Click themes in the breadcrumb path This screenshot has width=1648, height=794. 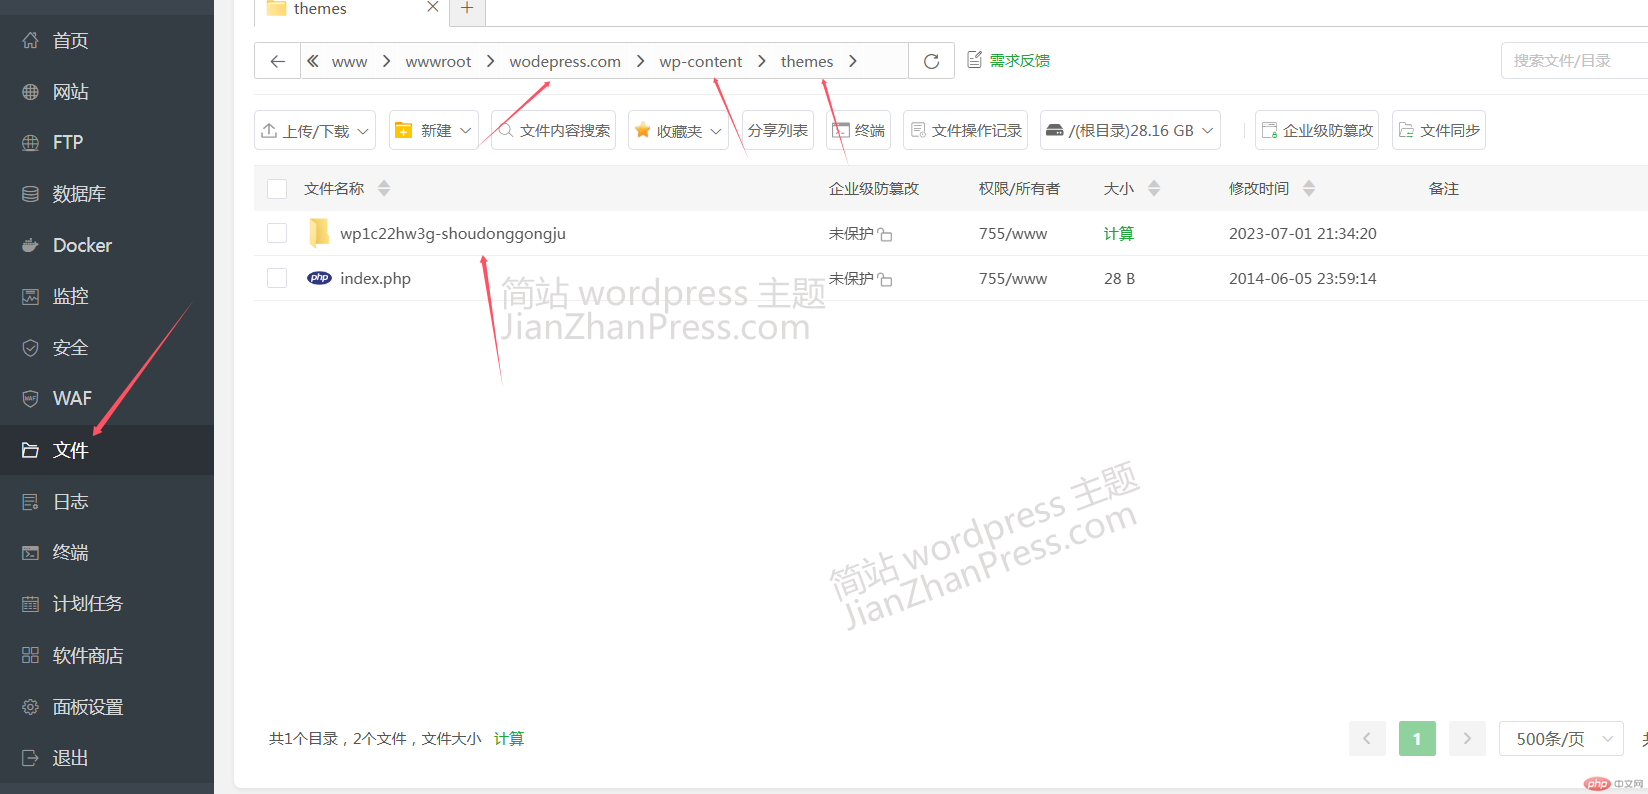pos(807,61)
